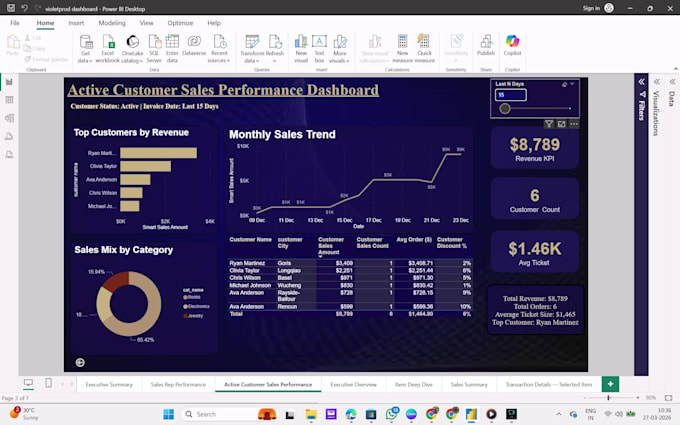This screenshot has width=680, height=425.
Task: Collapse the ribbon with the chevron
Action: click(675, 69)
